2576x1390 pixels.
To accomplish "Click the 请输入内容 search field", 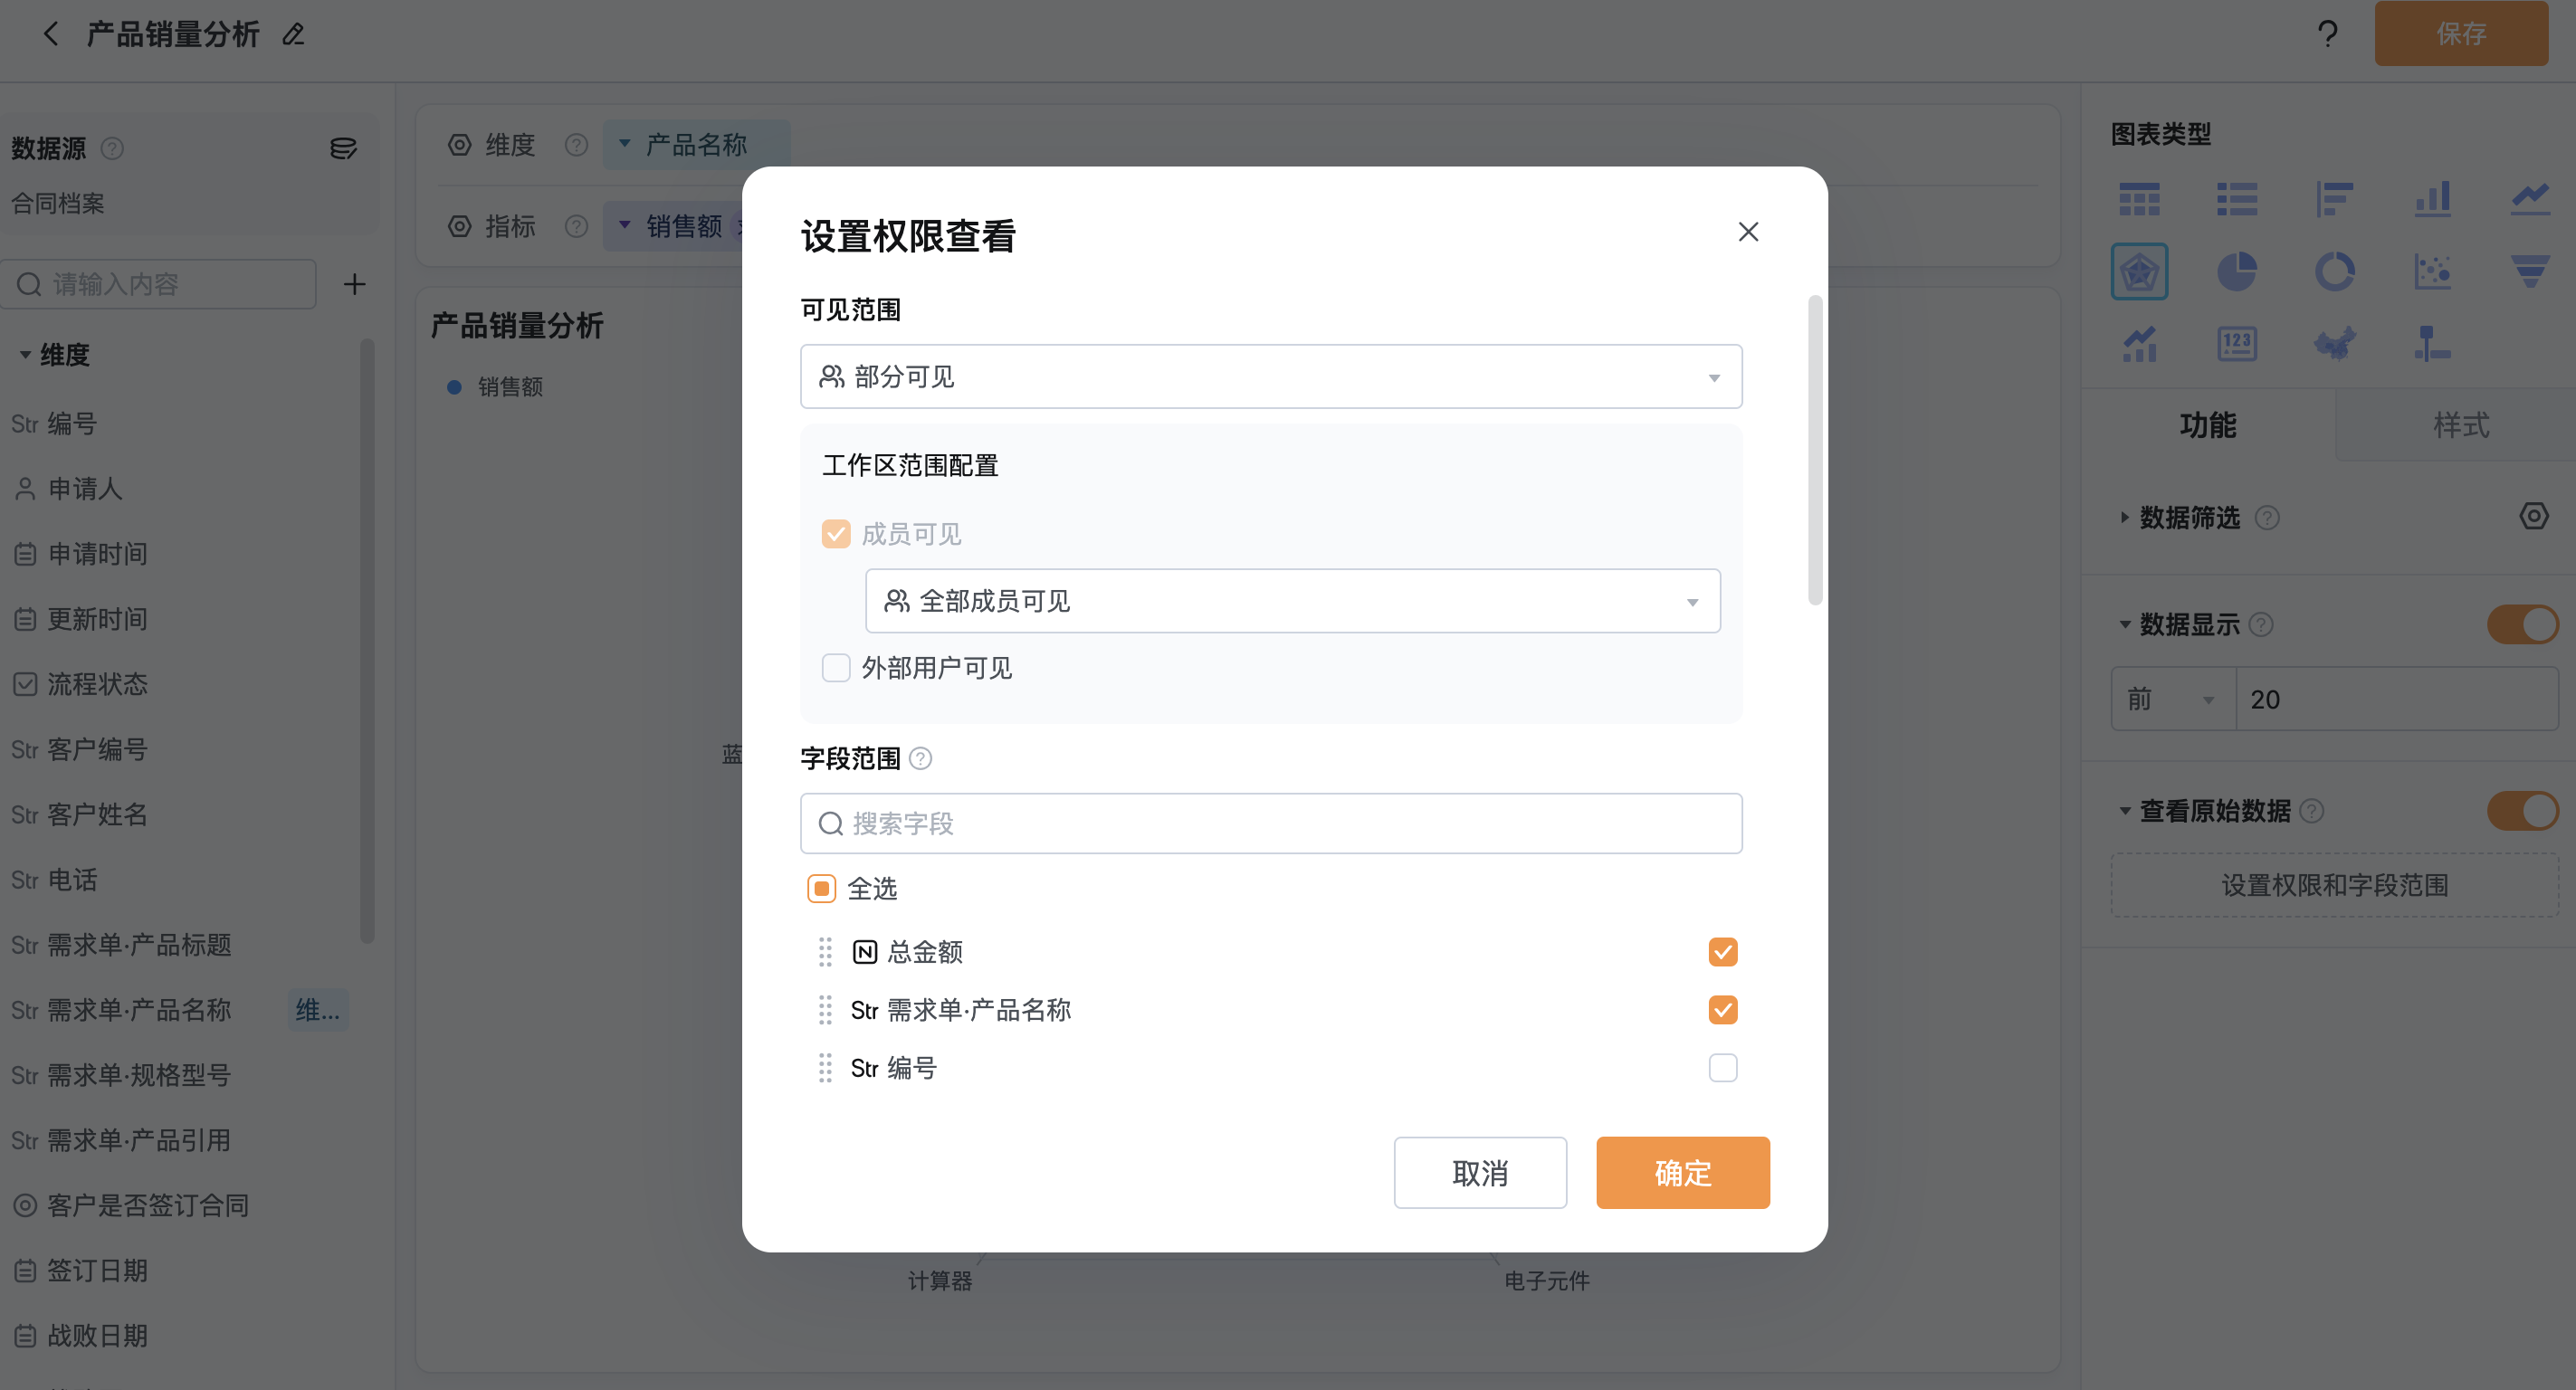I will 159,284.
